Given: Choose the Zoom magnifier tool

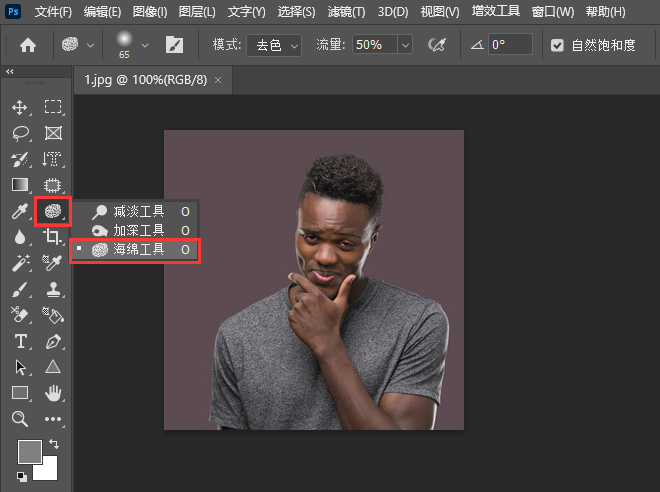Looking at the screenshot, I should coord(20,419).
